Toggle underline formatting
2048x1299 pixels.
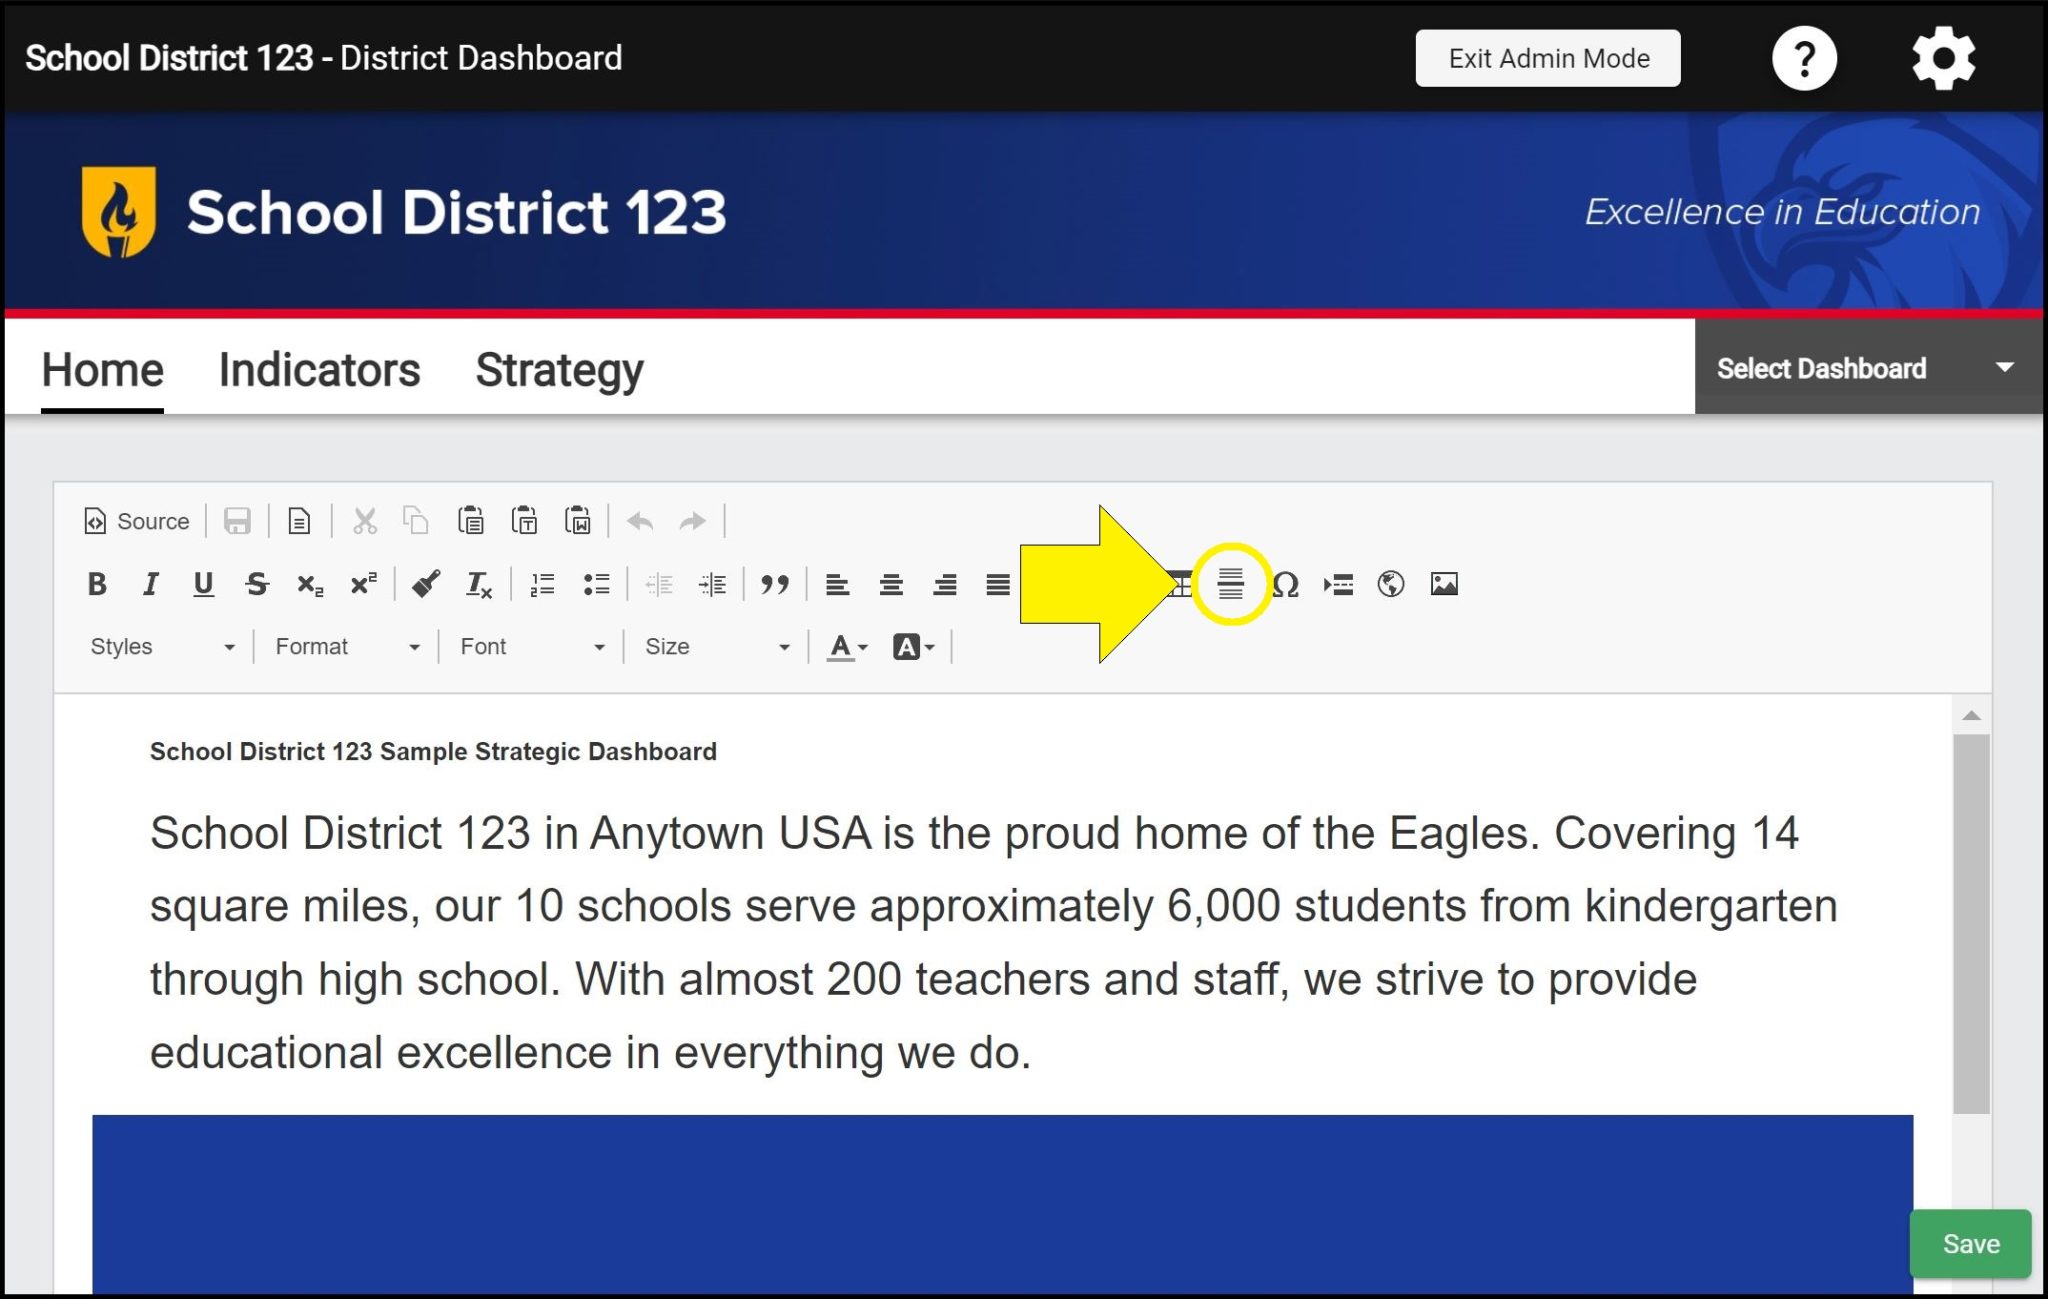[x=204, y=585]
